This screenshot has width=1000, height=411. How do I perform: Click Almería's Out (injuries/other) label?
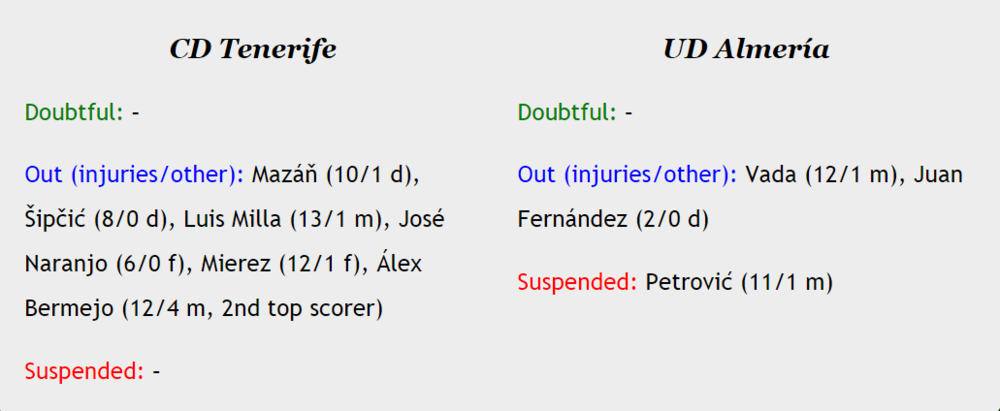click(x=627, y=175)
